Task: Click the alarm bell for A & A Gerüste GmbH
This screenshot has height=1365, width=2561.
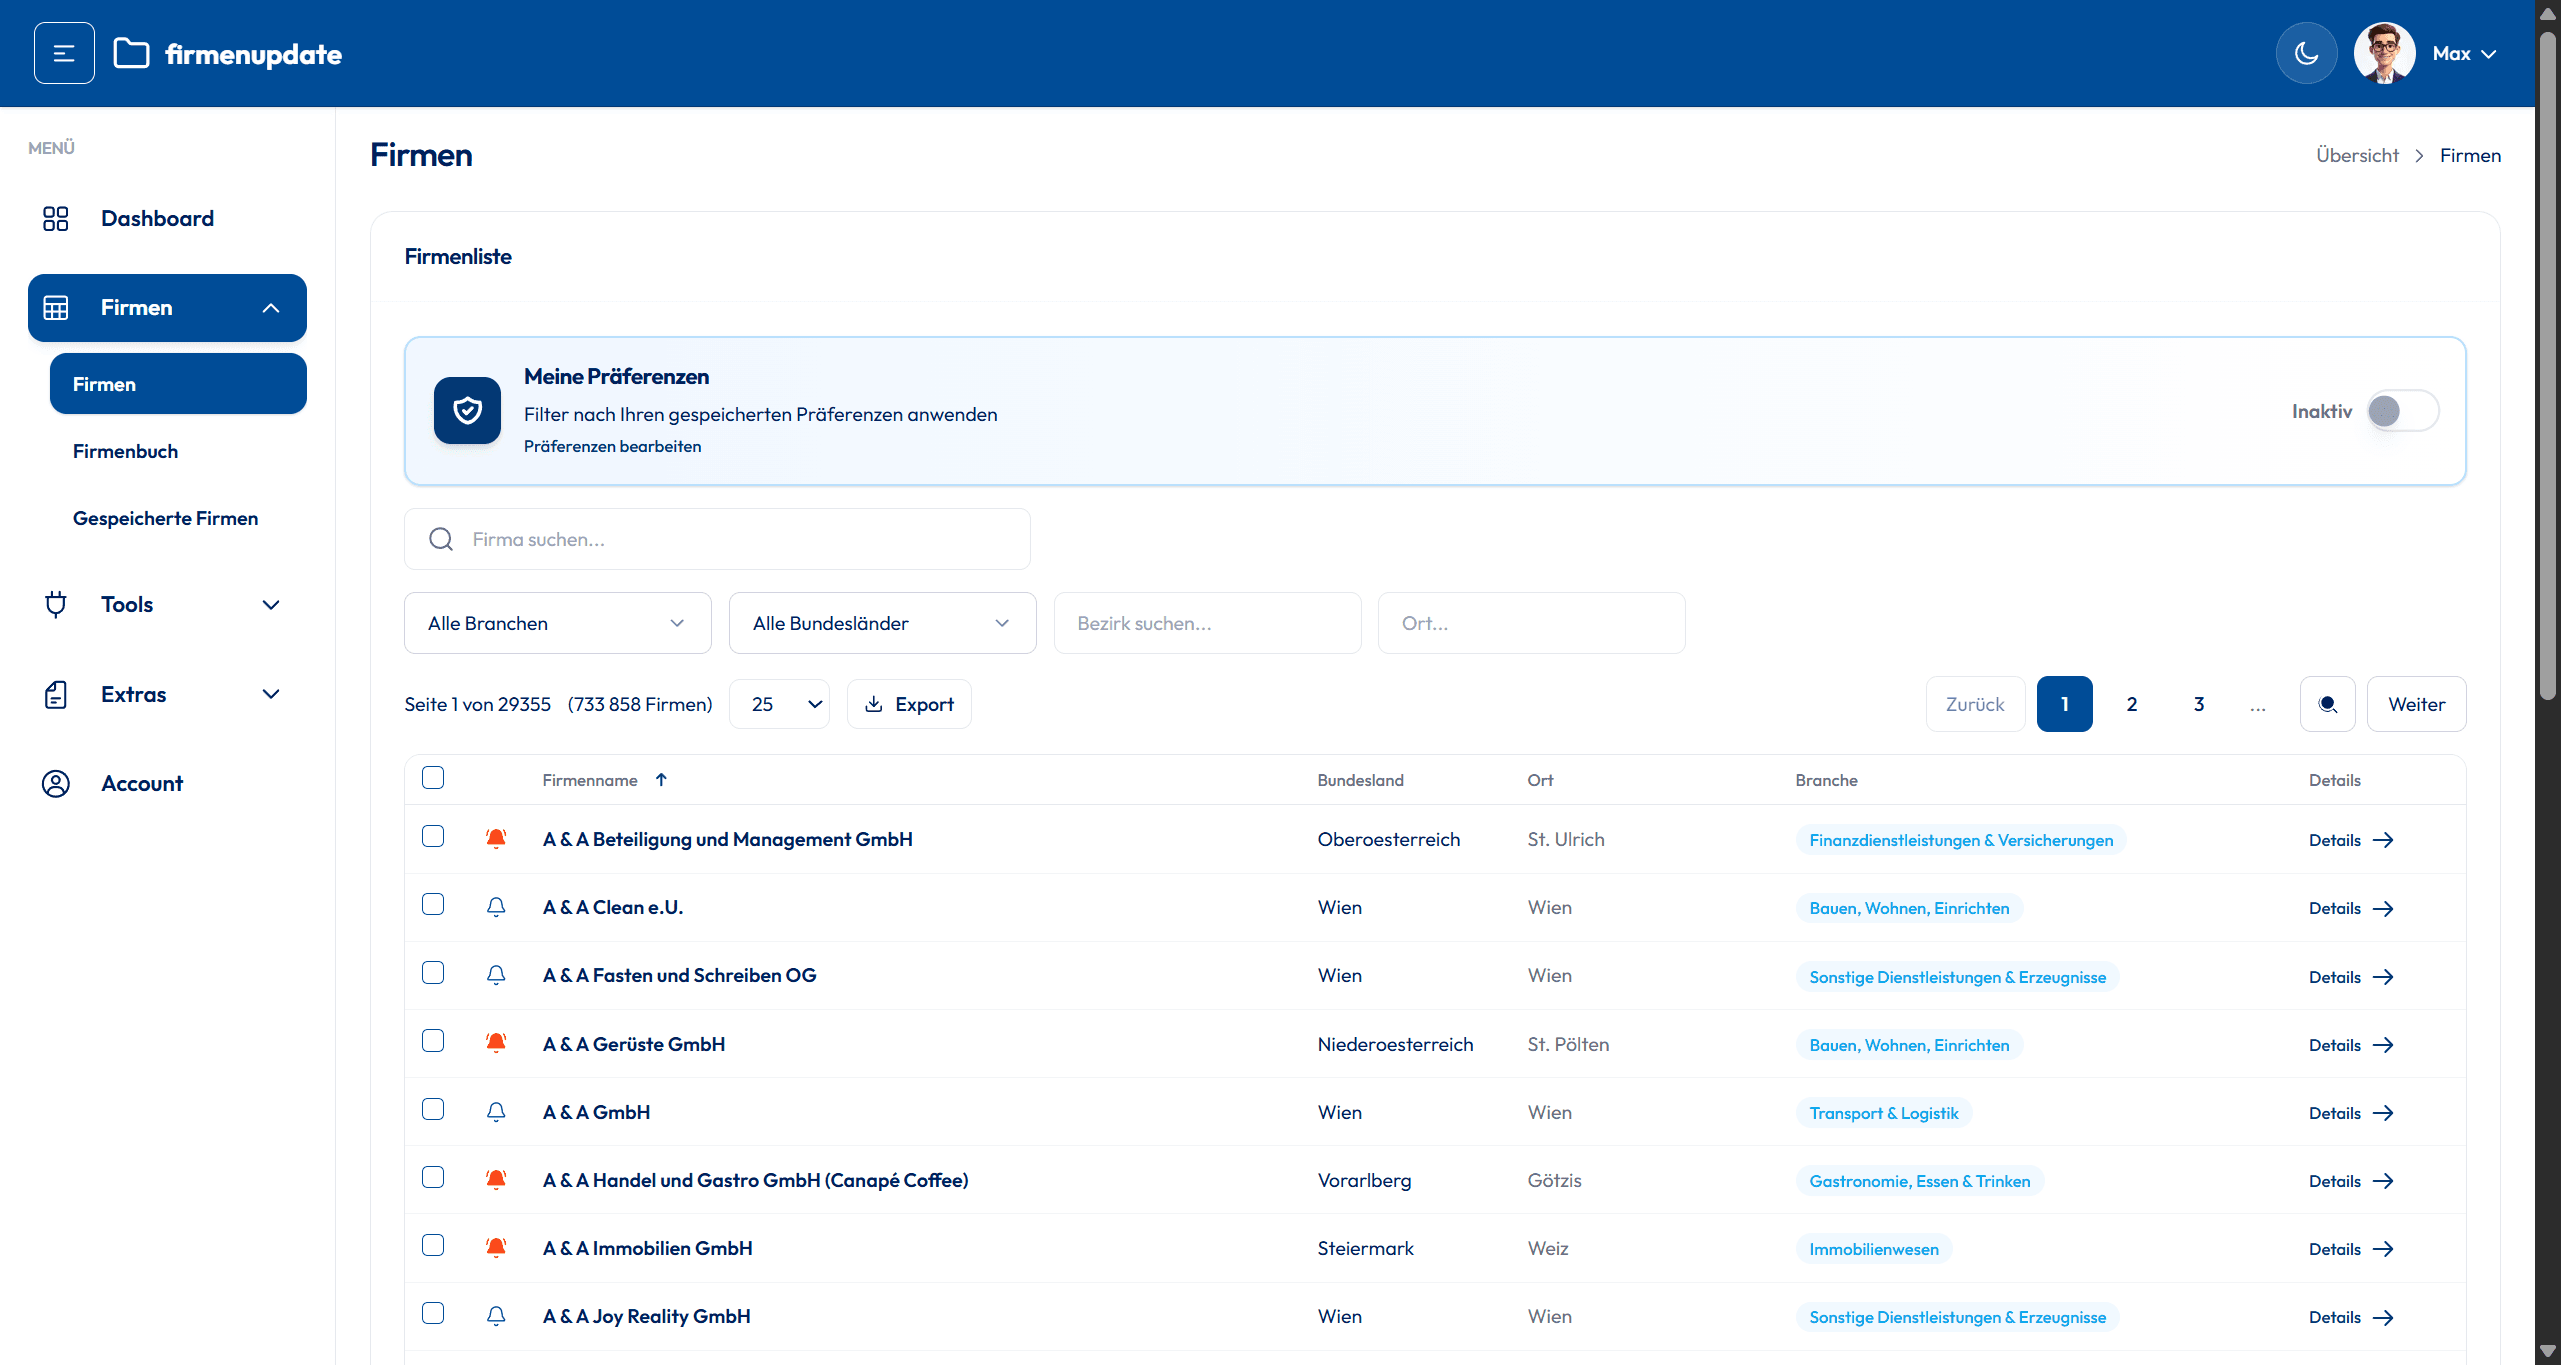Action: pos(496,1041)
